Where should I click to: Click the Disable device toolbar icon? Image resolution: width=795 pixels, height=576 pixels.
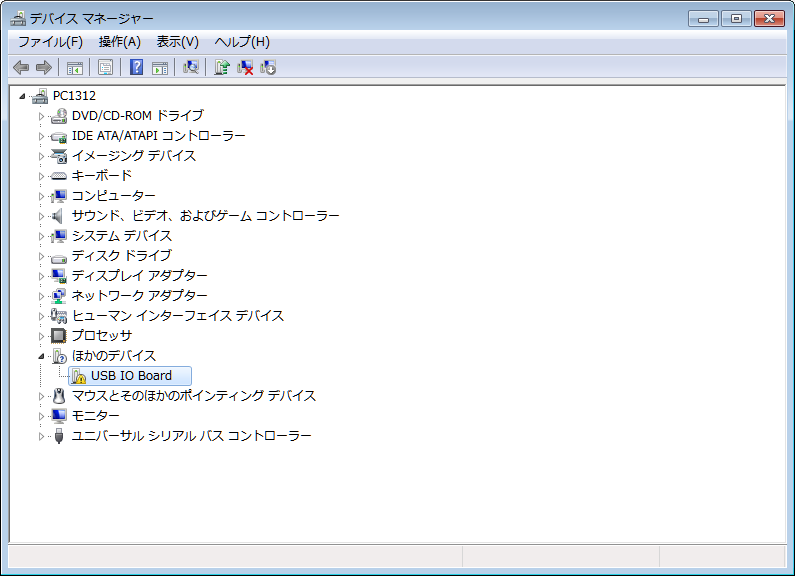(268, 67)
